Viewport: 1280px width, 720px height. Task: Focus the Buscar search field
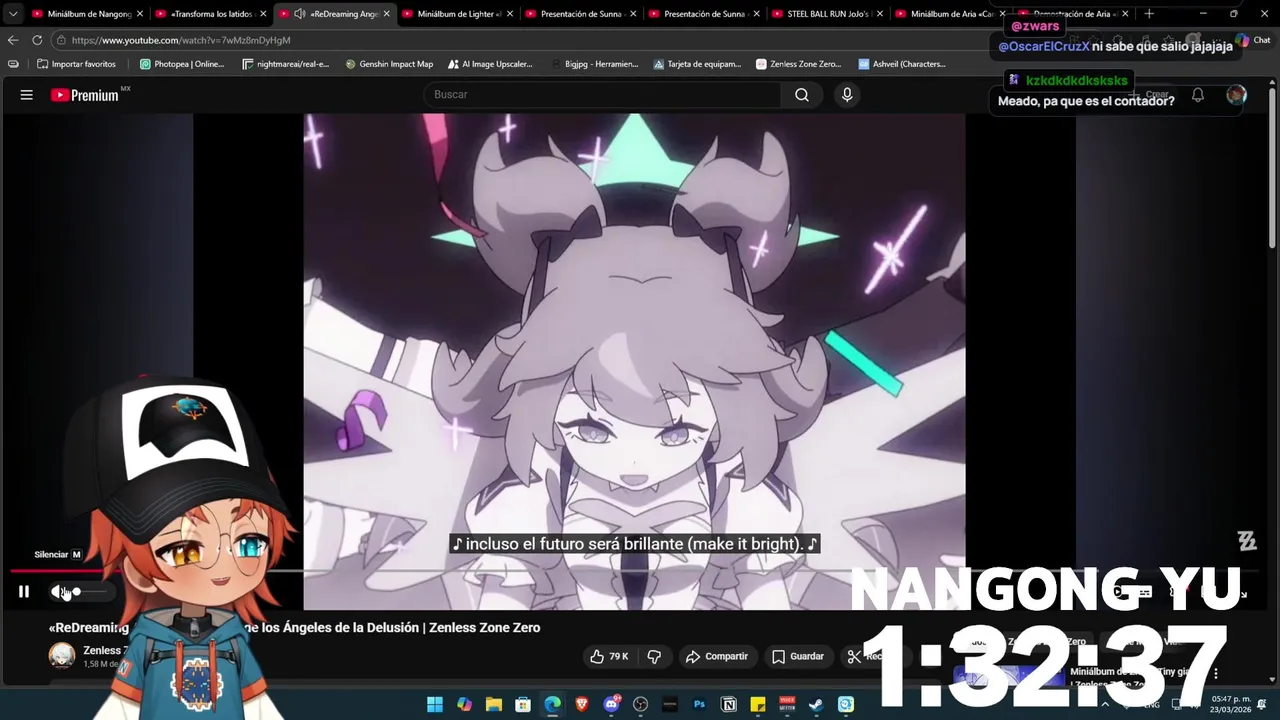click(603, 95)
